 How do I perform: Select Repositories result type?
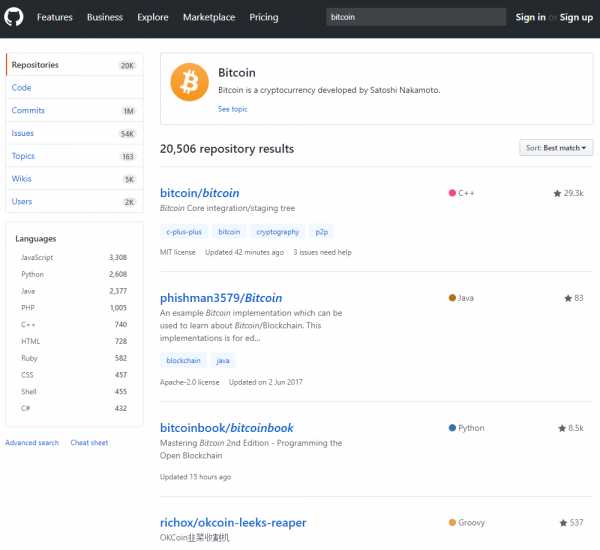click(x=75, y=65)
